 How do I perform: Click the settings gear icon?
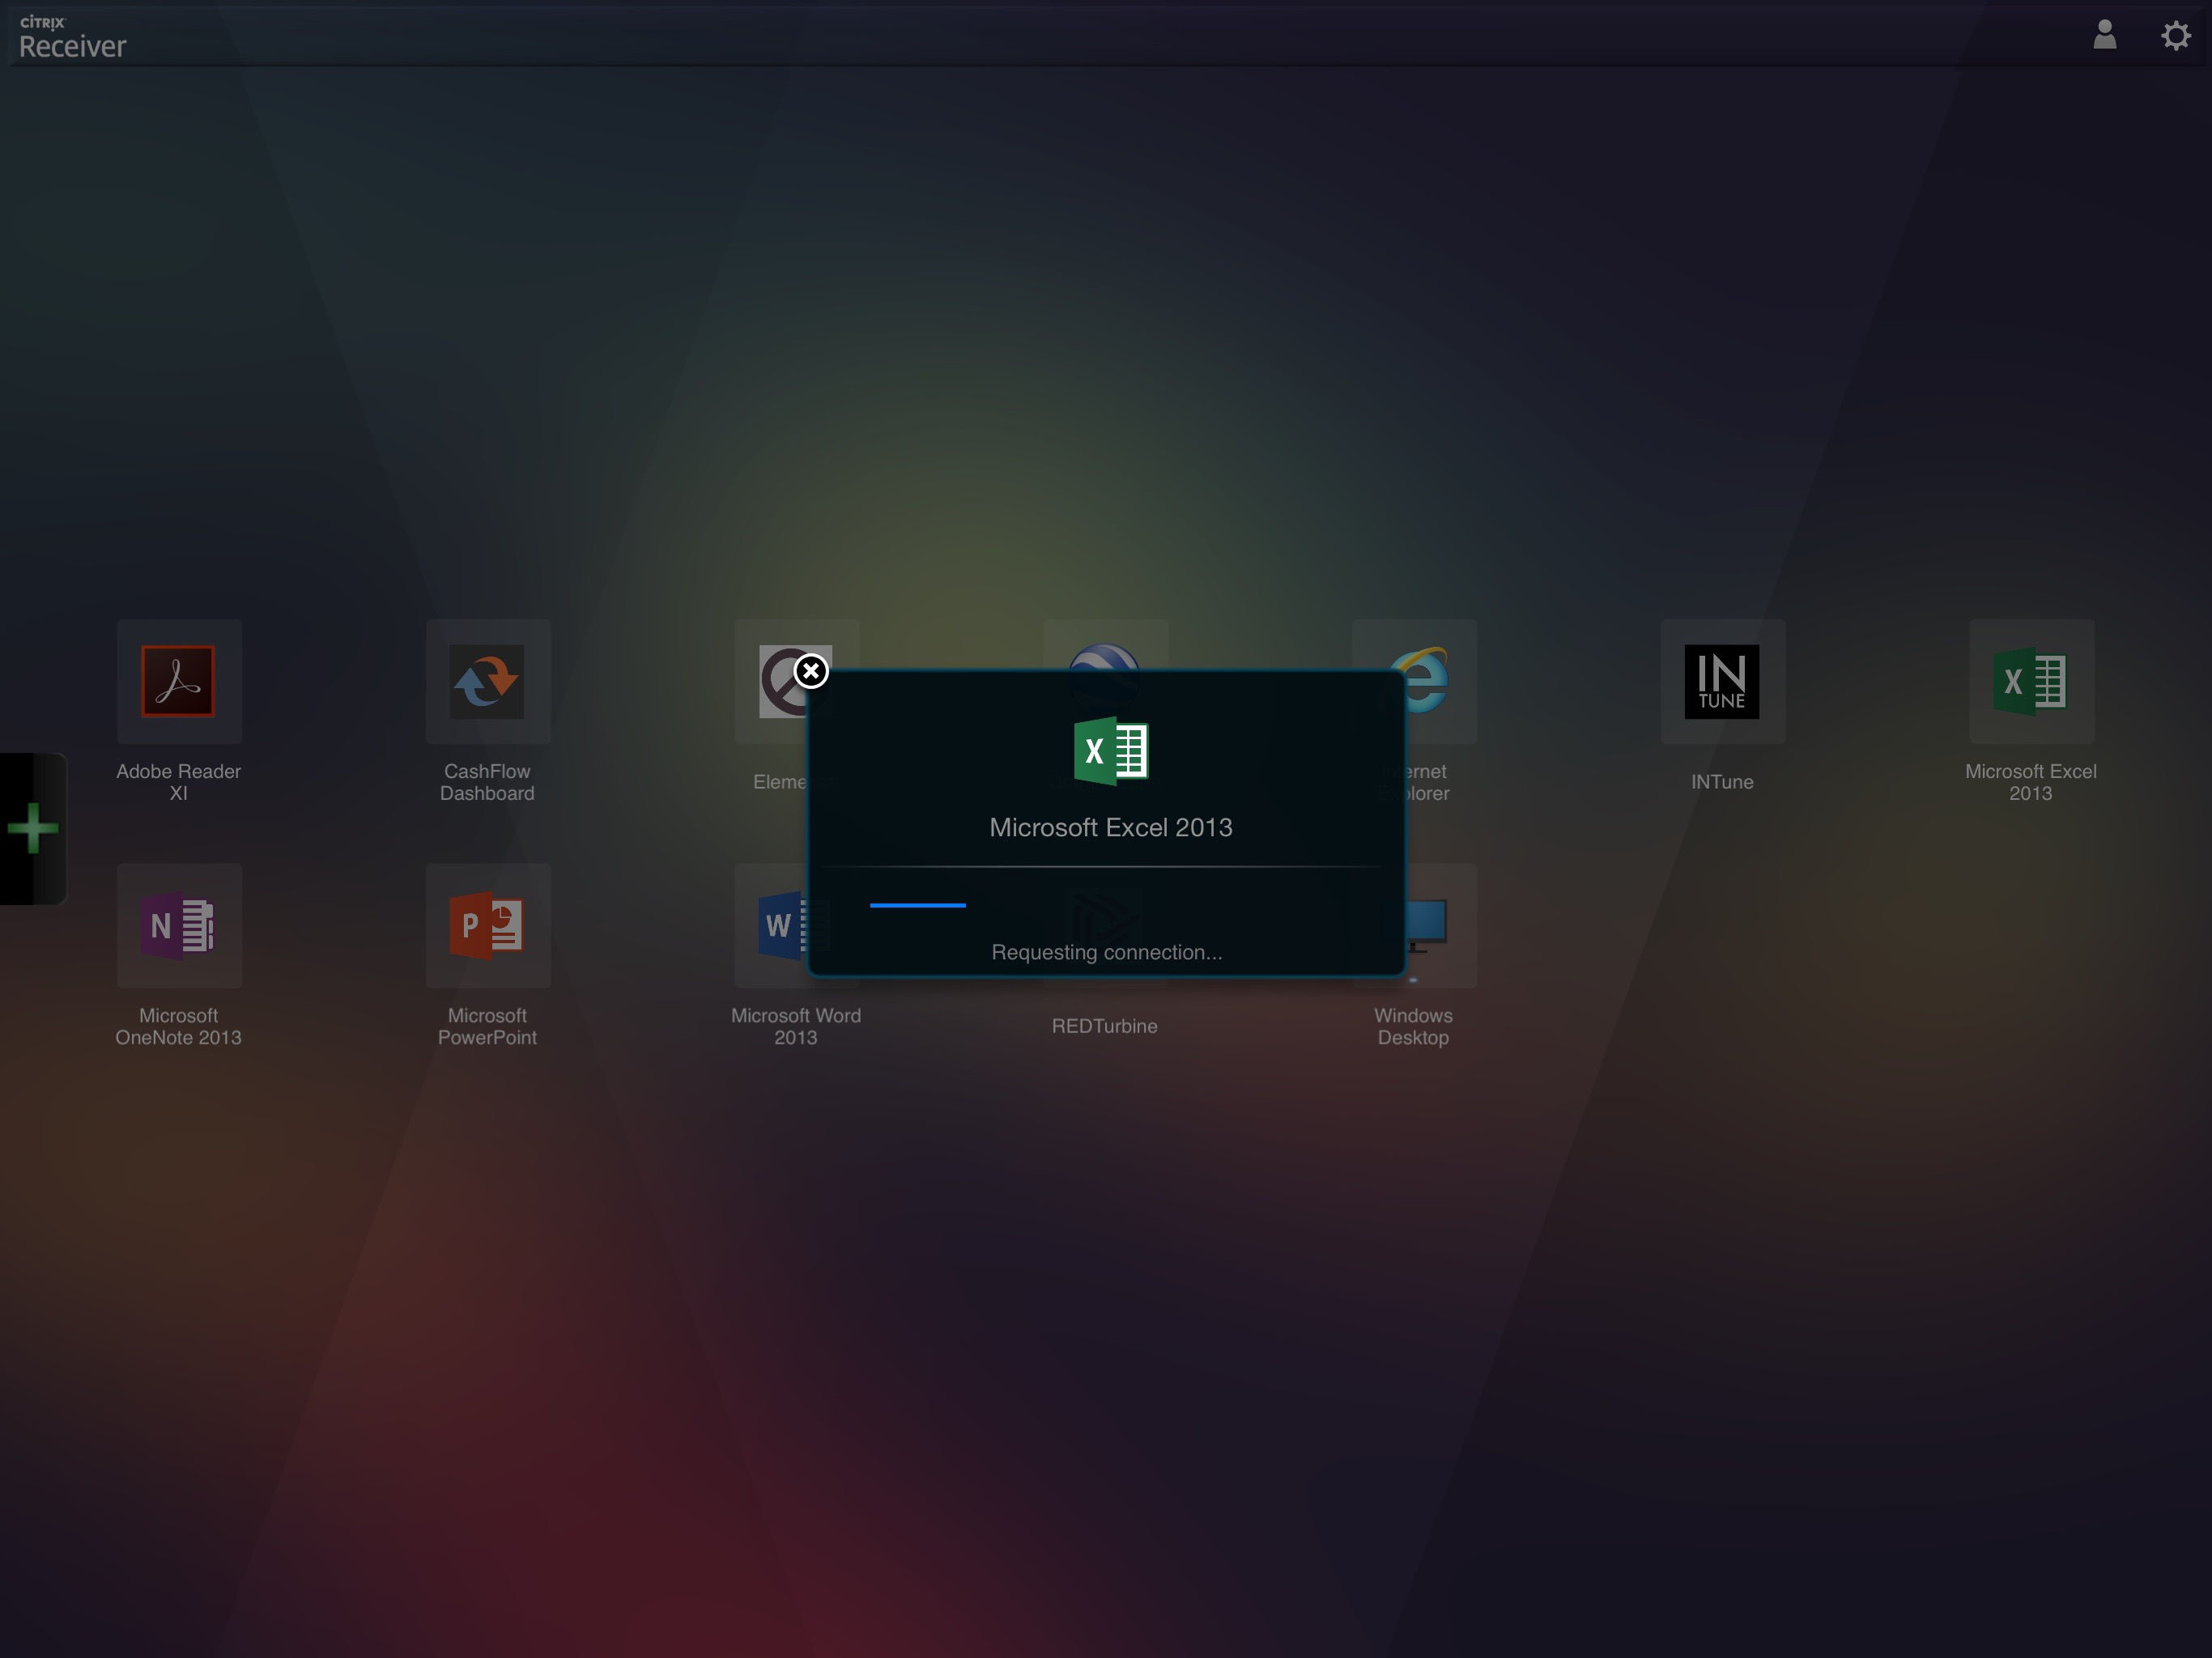[x=2175, y=36]
